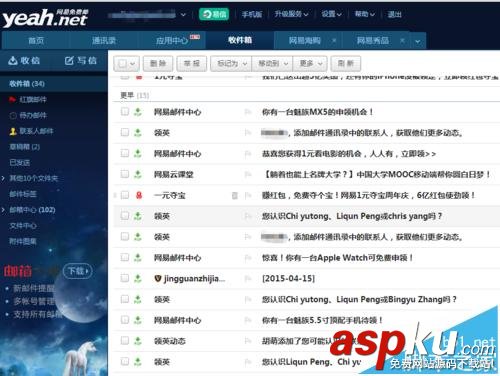
Task: Tick checkbox for jingguanzhijia email
Action: tap(125, 278)
